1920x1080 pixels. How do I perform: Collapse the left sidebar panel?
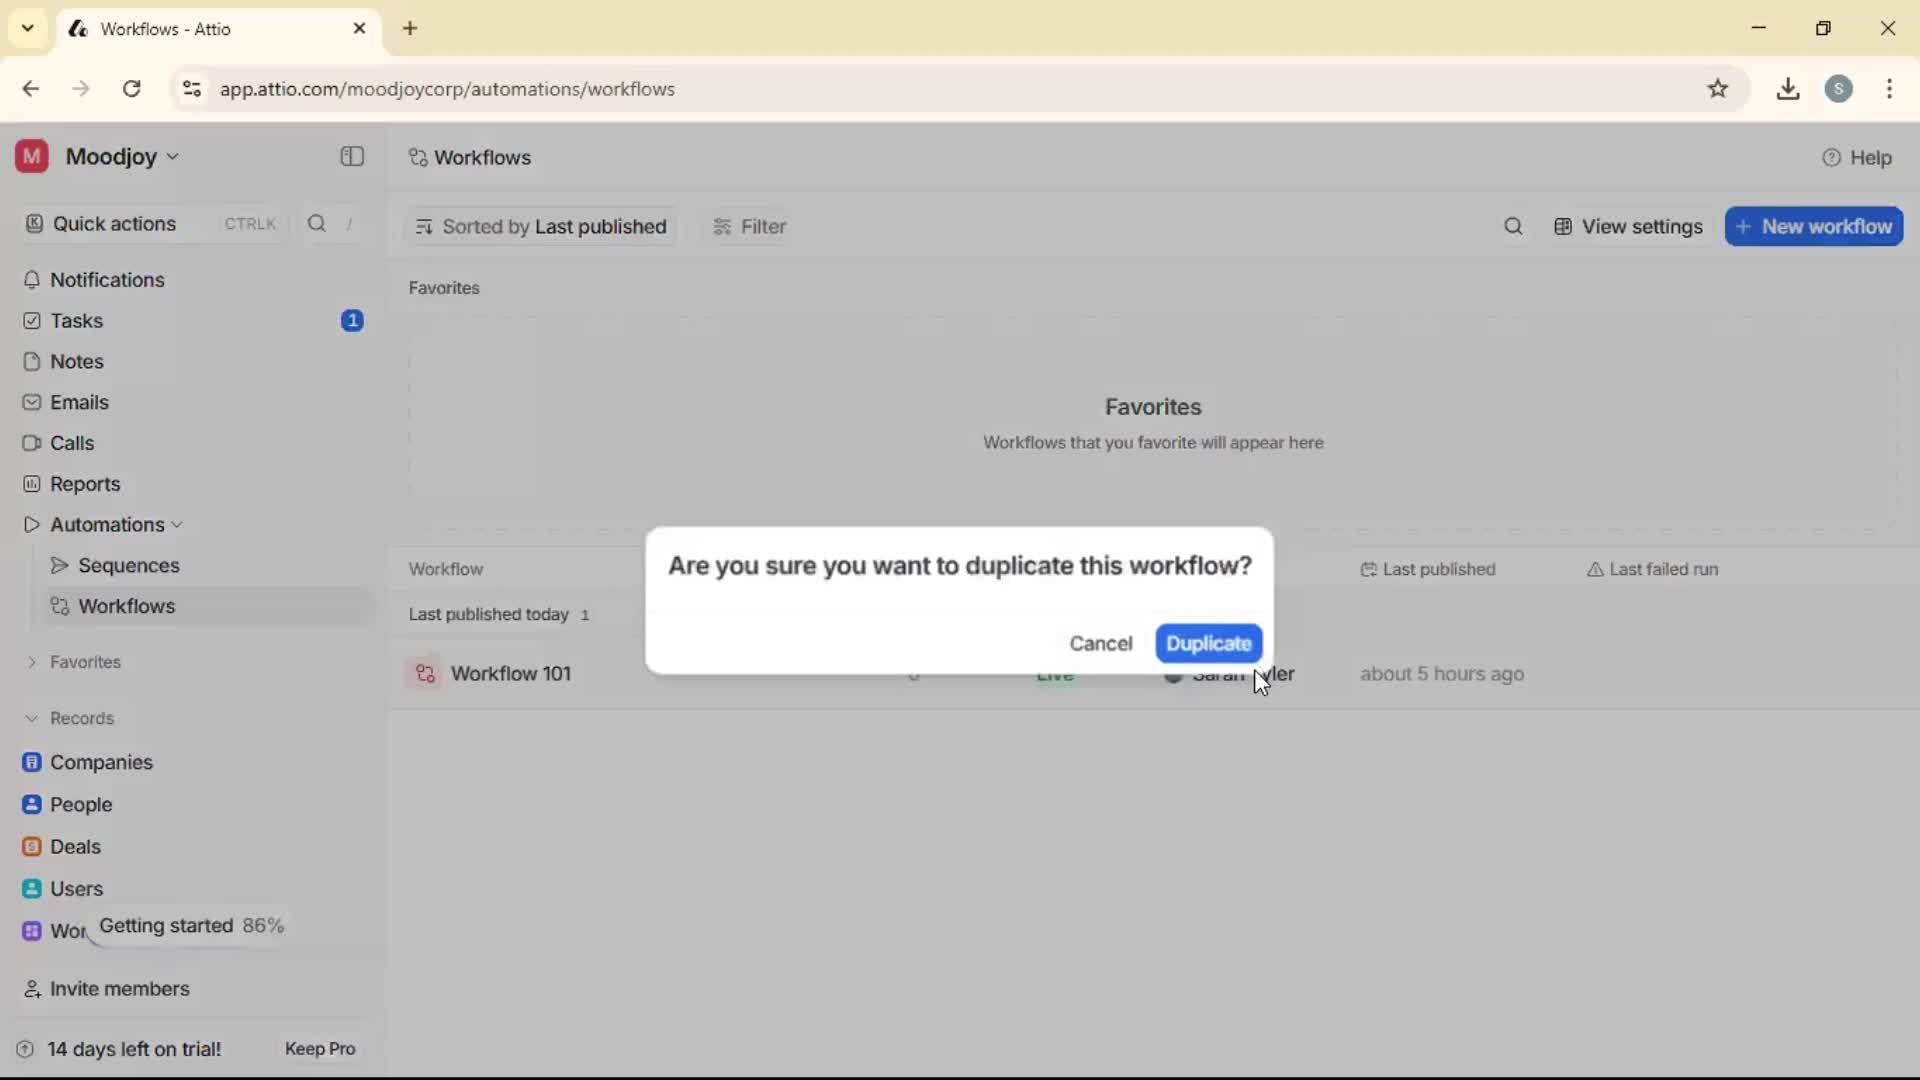click(350, 157)
